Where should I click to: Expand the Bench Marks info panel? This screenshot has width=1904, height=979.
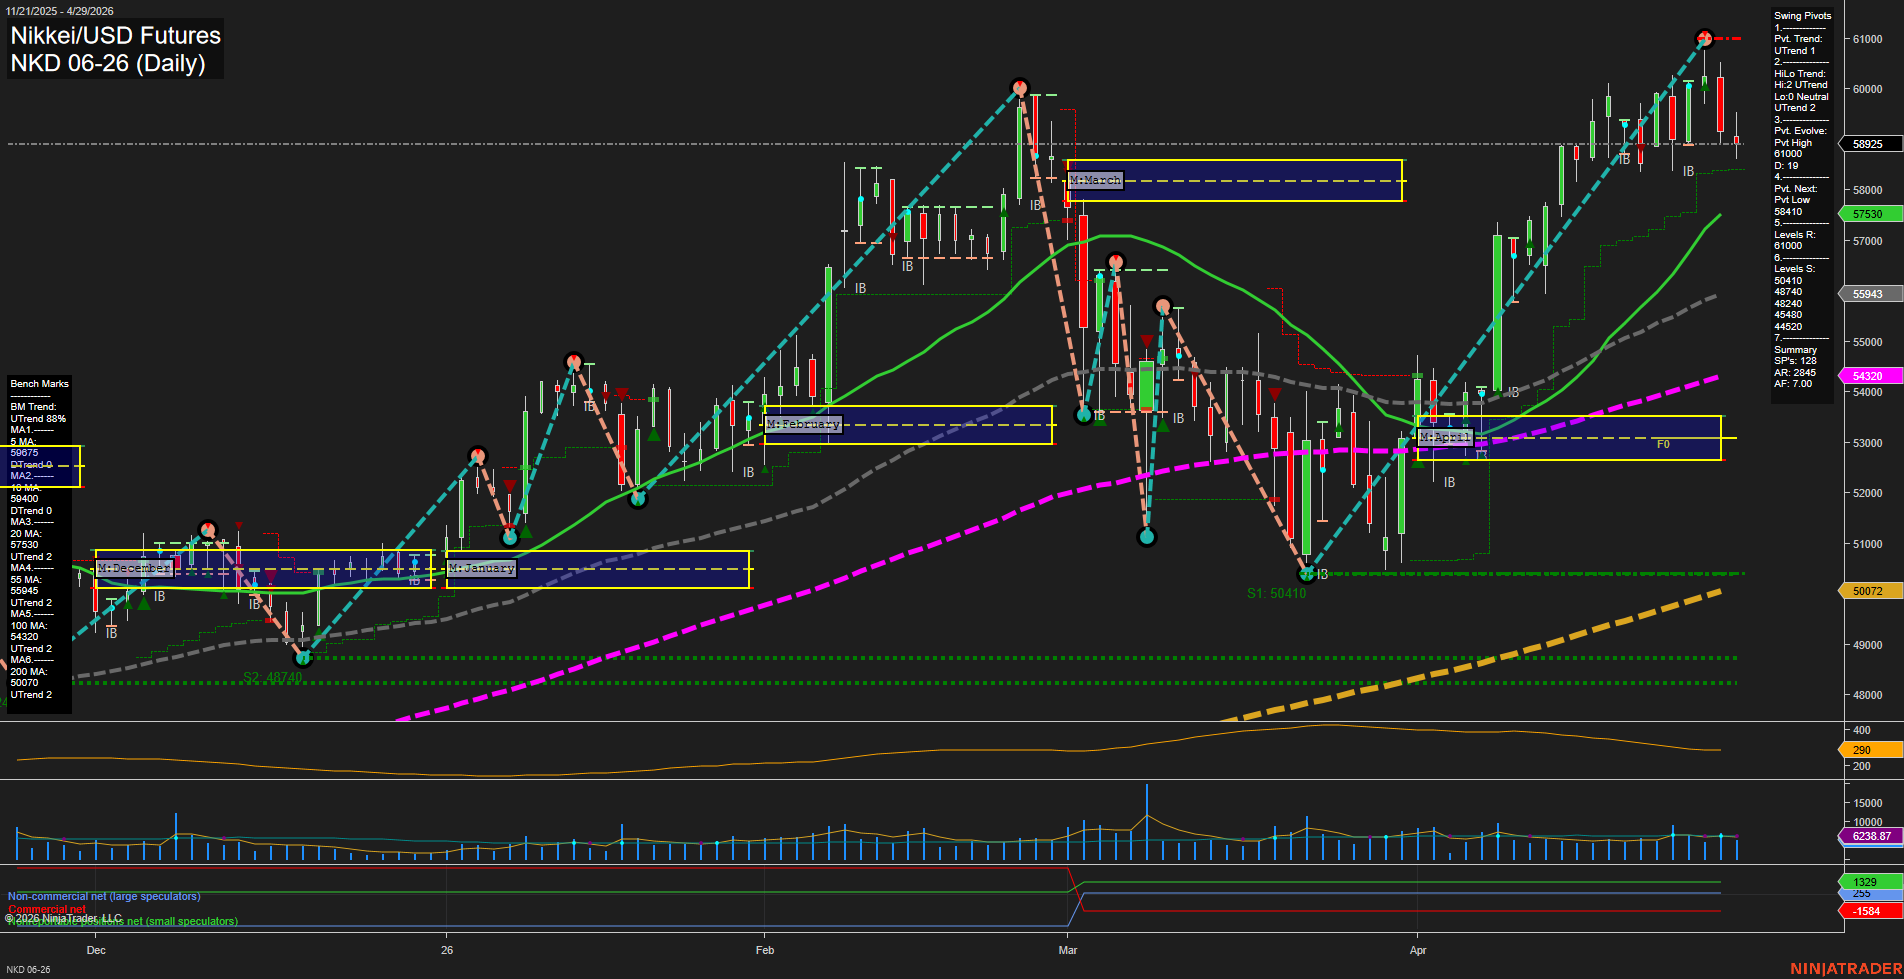pyautogui.click(x=38, y=383)
